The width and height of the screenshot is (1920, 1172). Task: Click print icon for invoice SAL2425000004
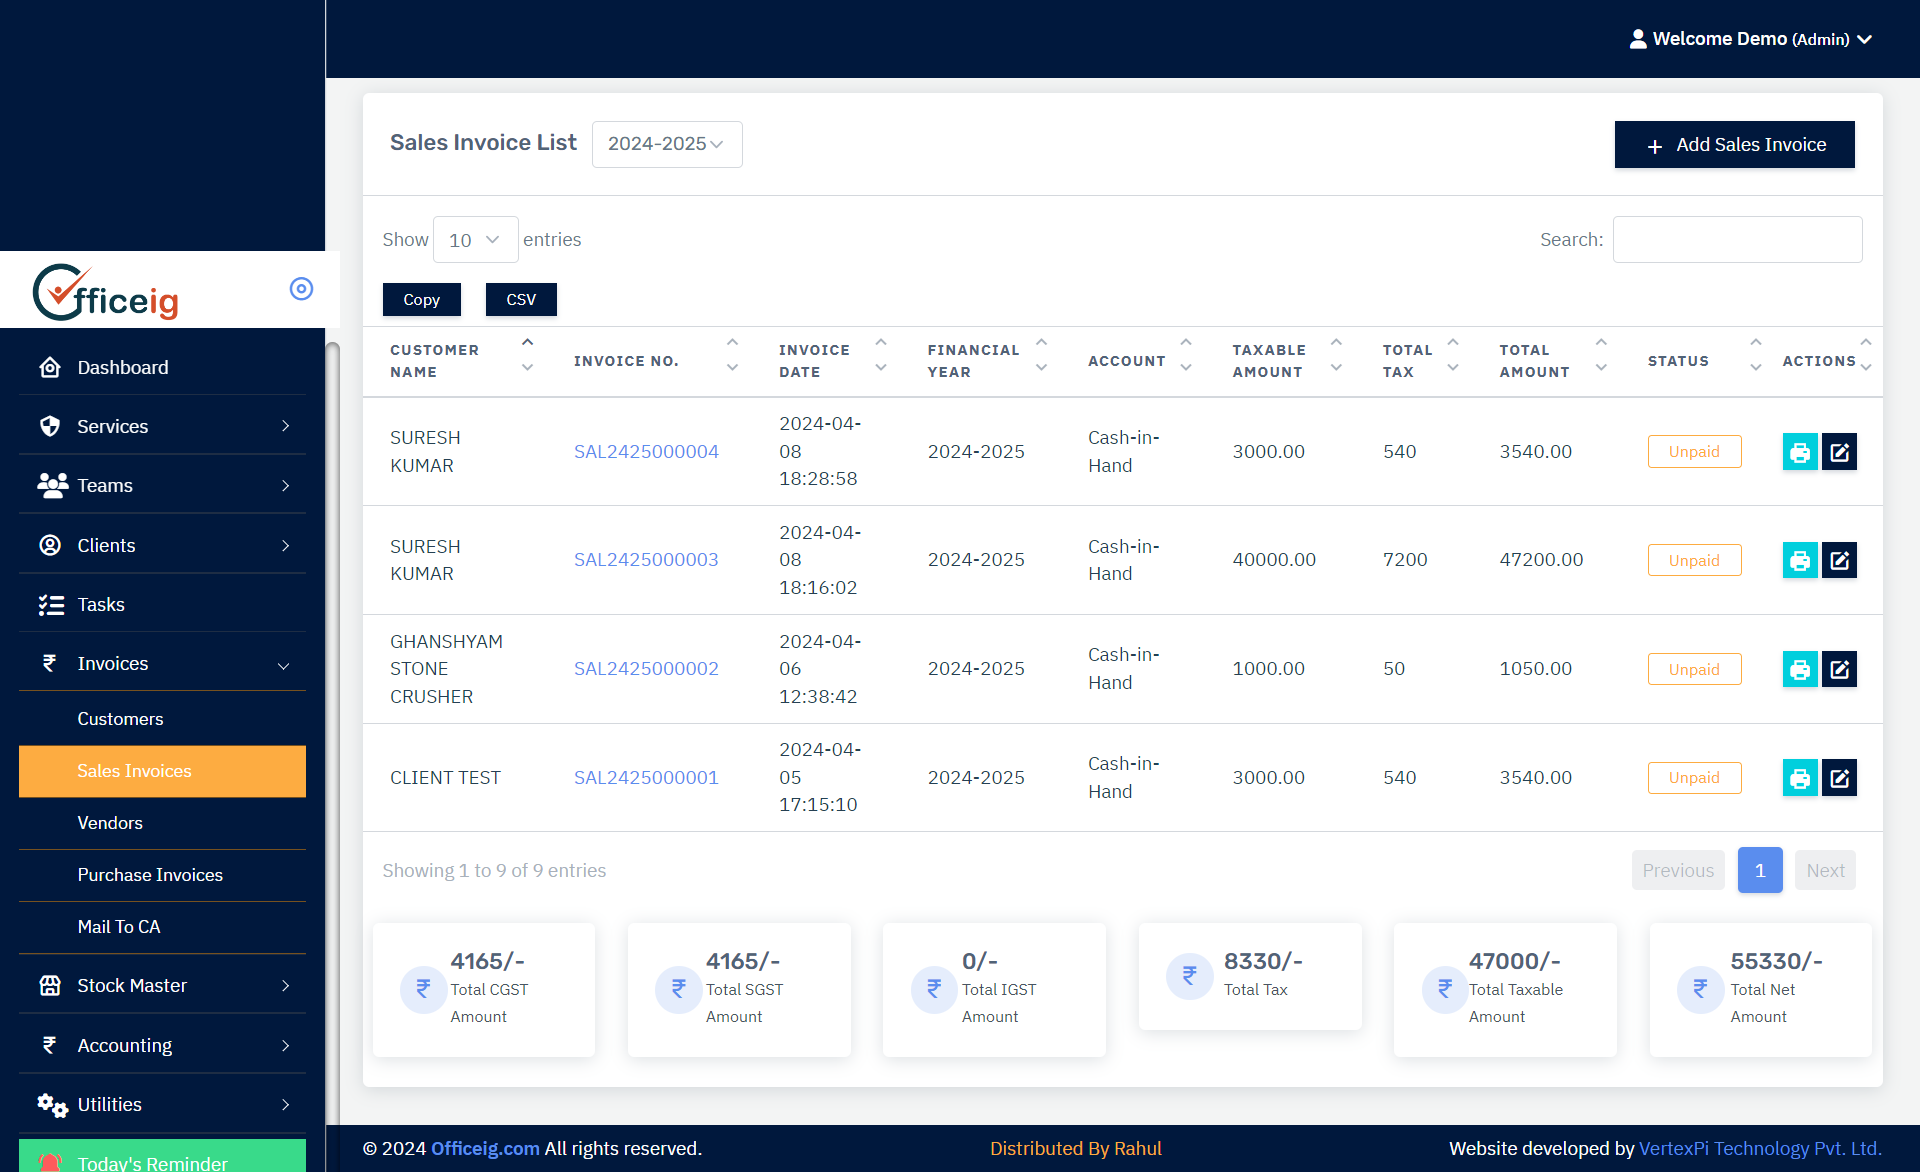1799,452
